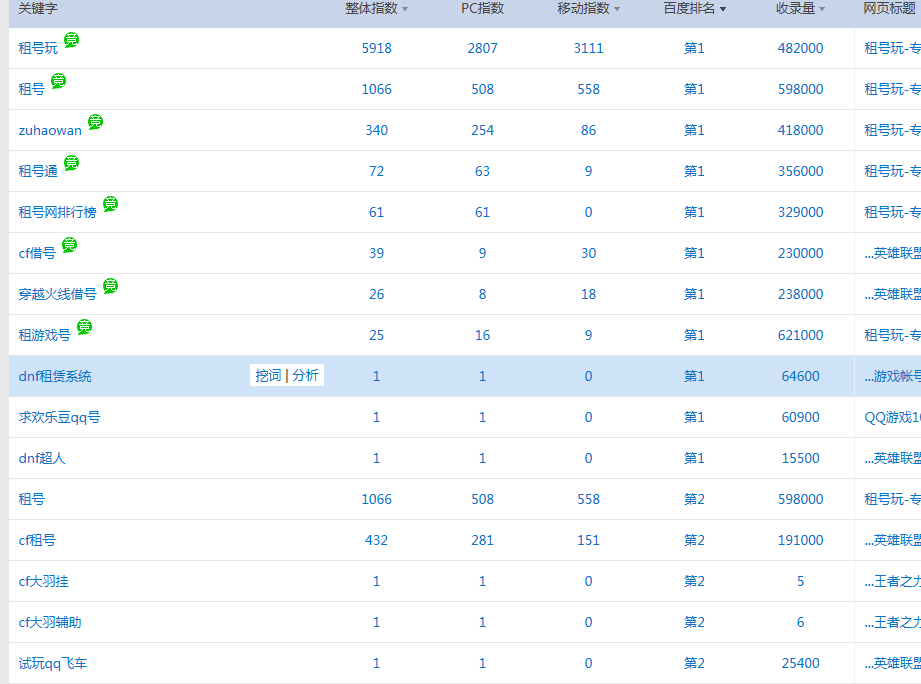Image resolution: width=921 pixels, height=684 pixels.
Task: Click overall index value 5918
Action: tap(377, 48)
